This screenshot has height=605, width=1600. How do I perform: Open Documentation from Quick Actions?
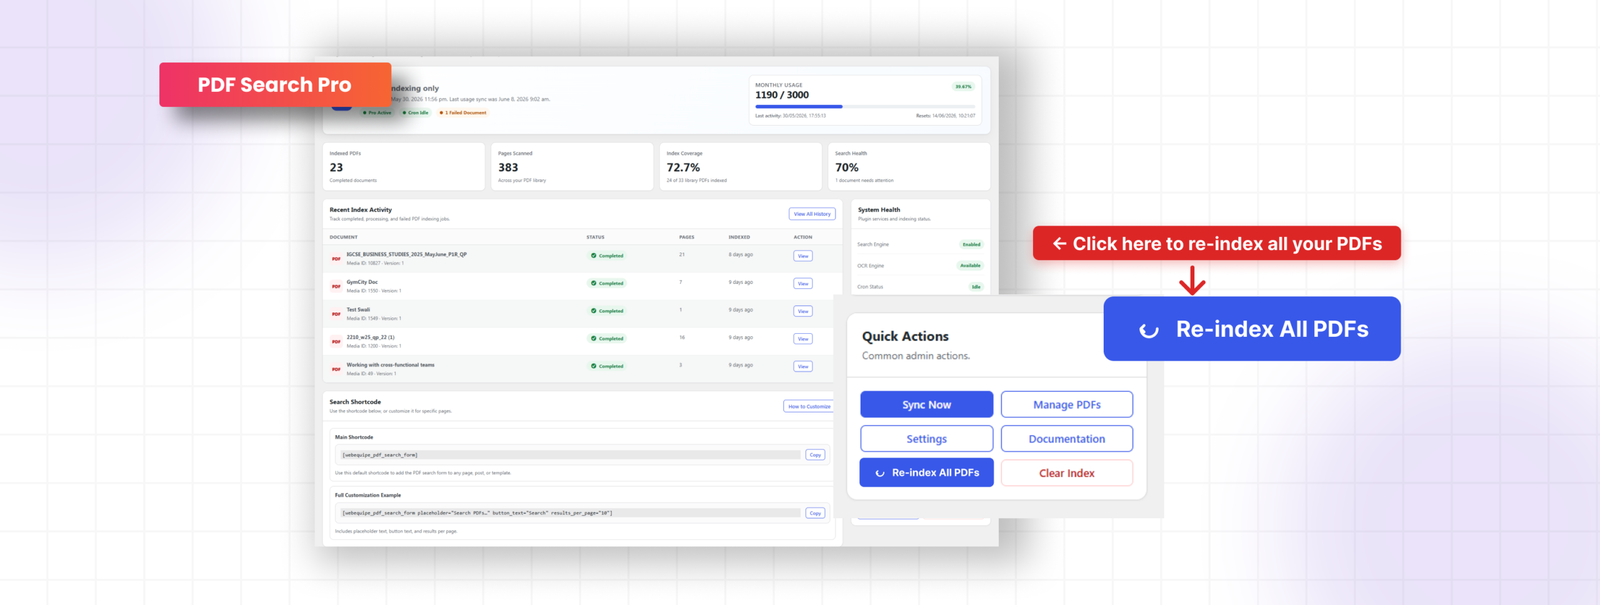pyautogui.click(x=1067, y=438)
